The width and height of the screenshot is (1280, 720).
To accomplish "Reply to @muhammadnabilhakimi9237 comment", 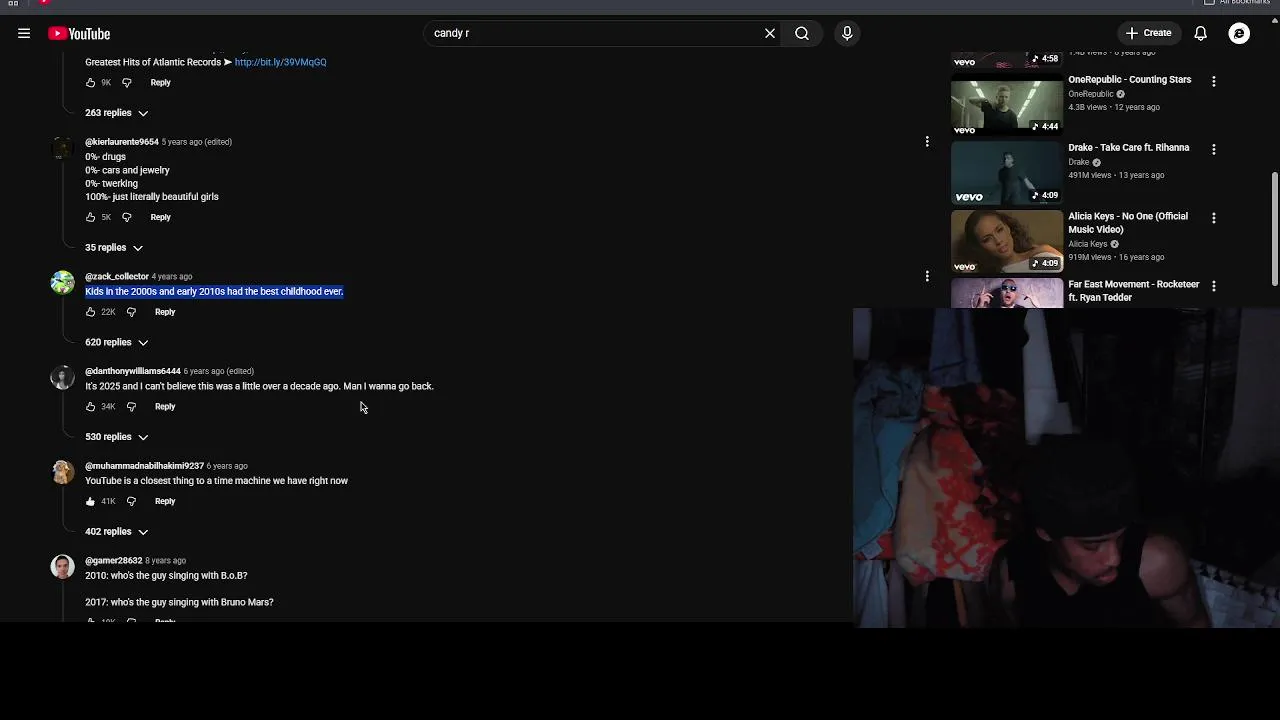I will [165, 501].
